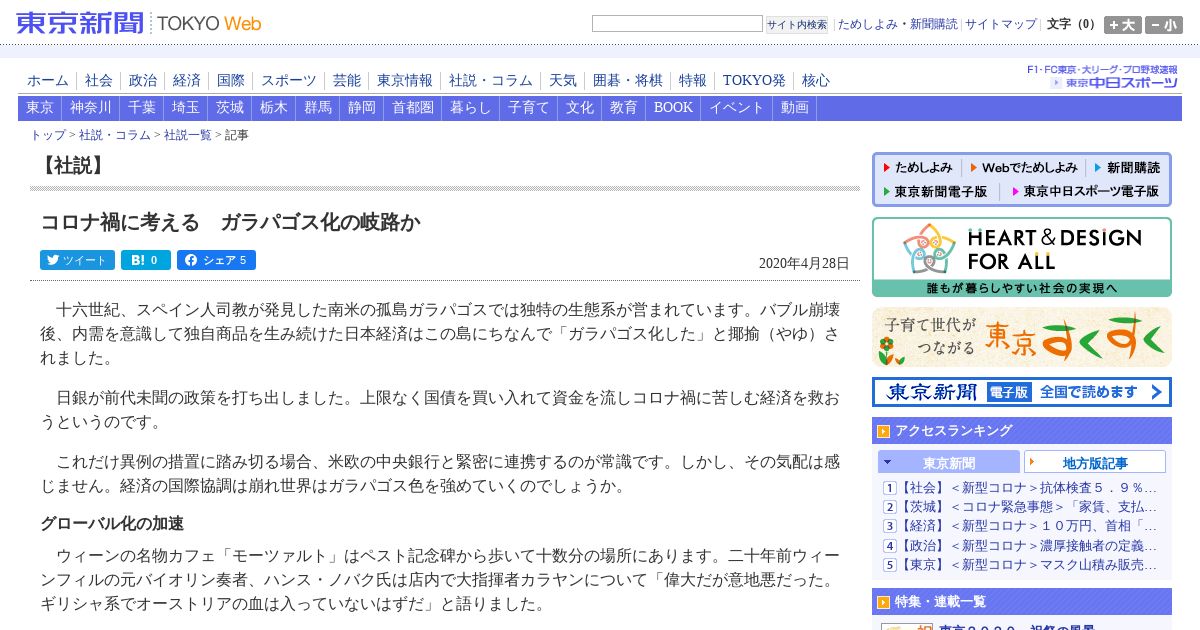Select 千葉 in the regional submenu
Image resolution: width=1200 pixels, height=630 pixels.
pyautogui.click(x=142, y=108)
